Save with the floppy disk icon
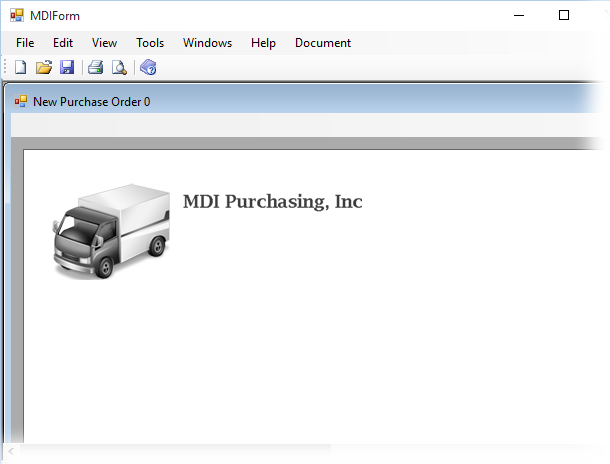610x464 pixels. click(x=67, y=67)
